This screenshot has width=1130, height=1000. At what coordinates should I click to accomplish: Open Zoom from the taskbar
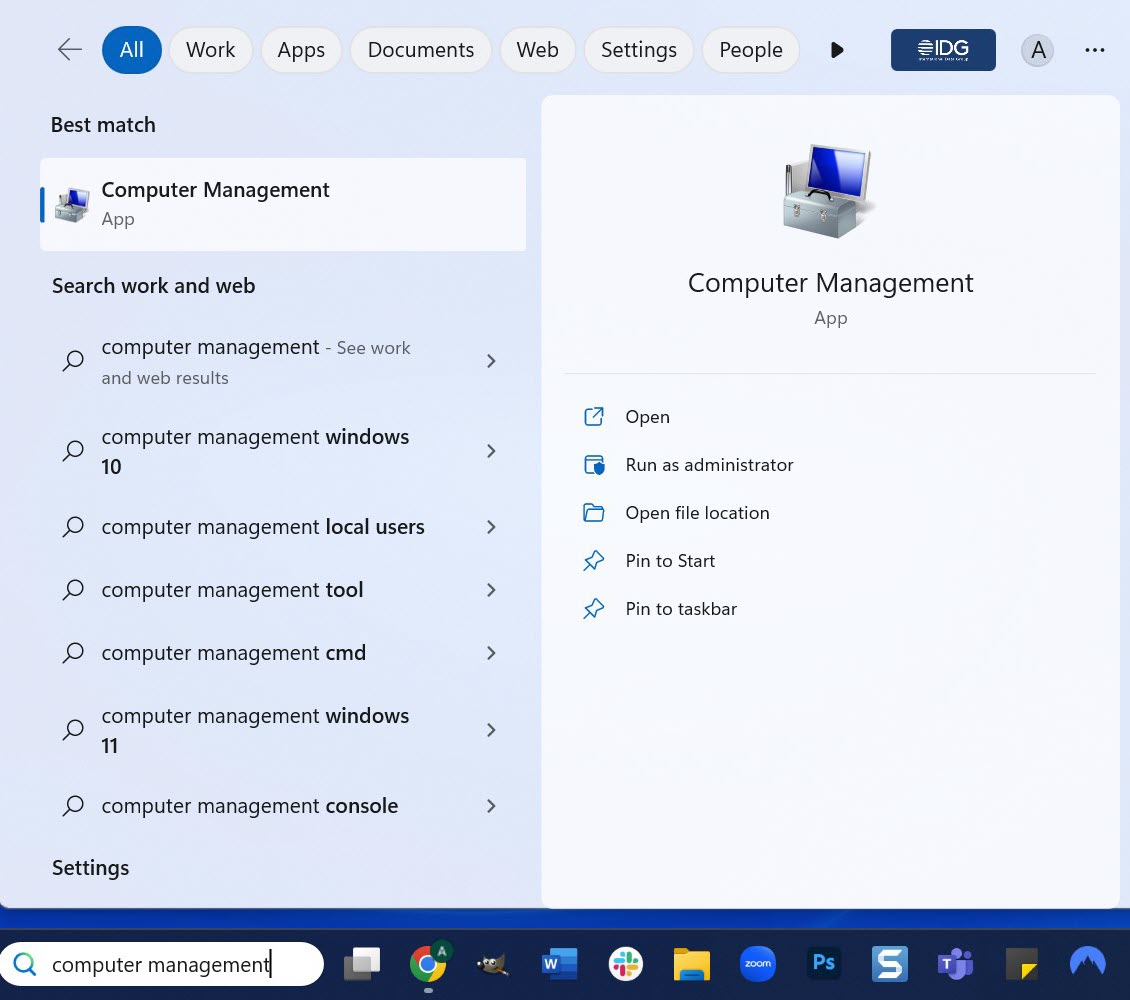[757, 964]
